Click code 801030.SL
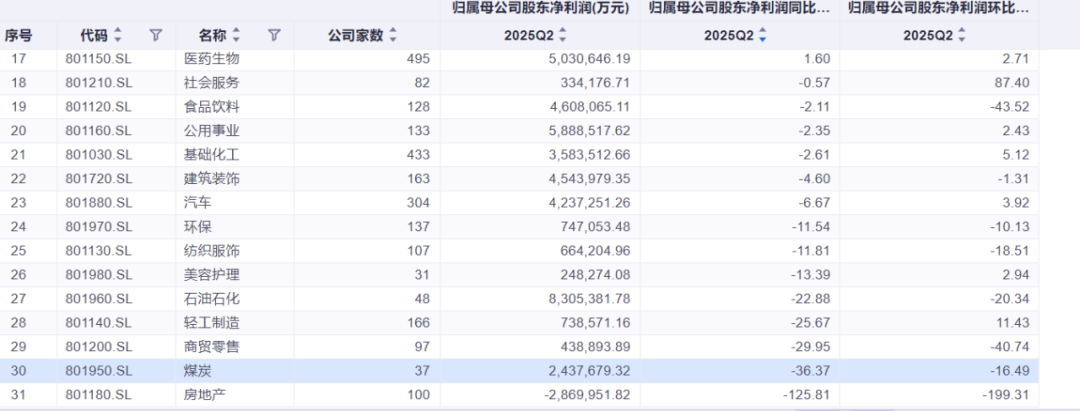Image resolution: width=1080 pixels, height=411 pixels. coord(98,155)
